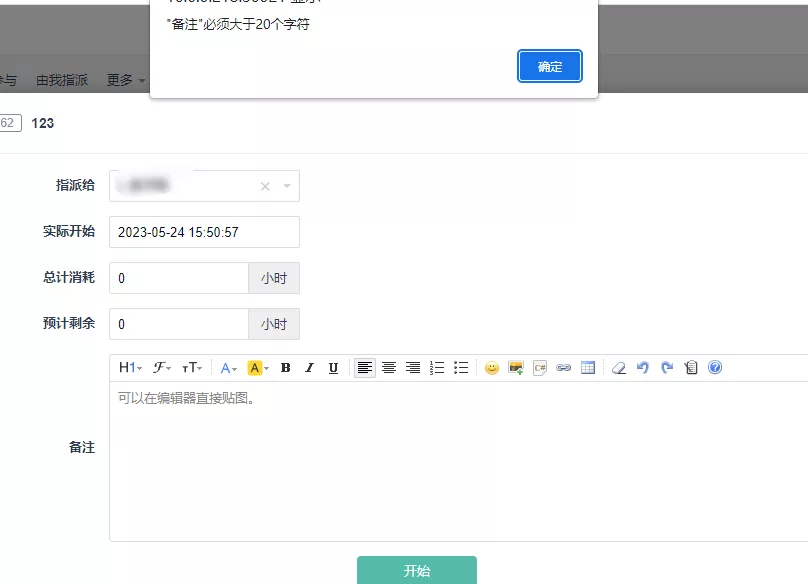
Task: Insert a code block
Action: click(x=540, y=368)
